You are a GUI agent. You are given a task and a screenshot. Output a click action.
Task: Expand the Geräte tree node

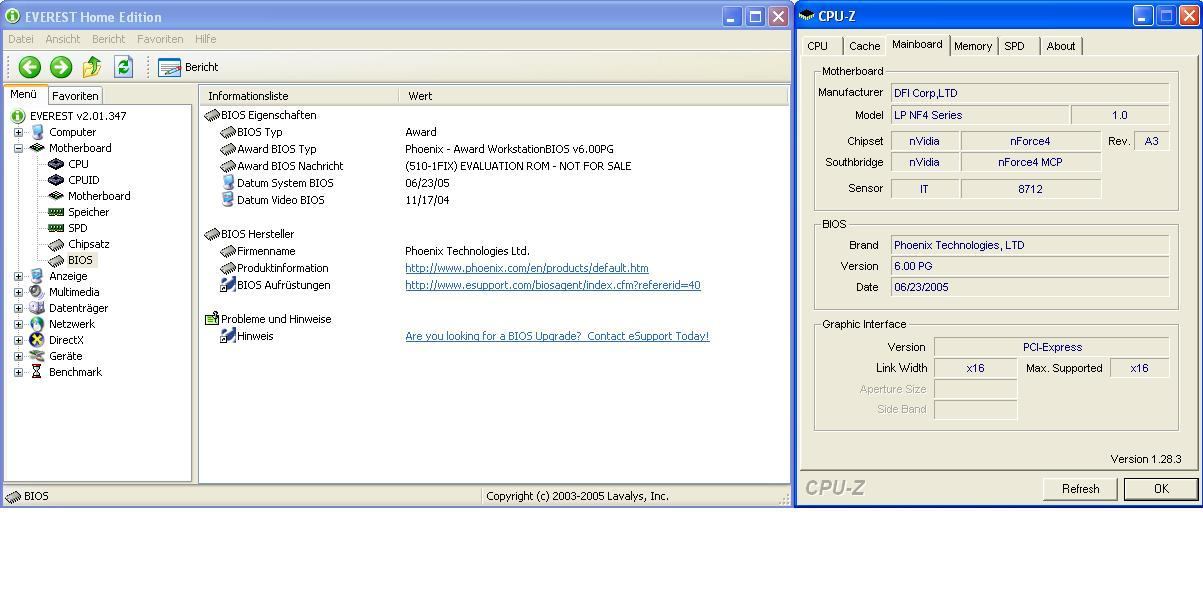[18, 356]
